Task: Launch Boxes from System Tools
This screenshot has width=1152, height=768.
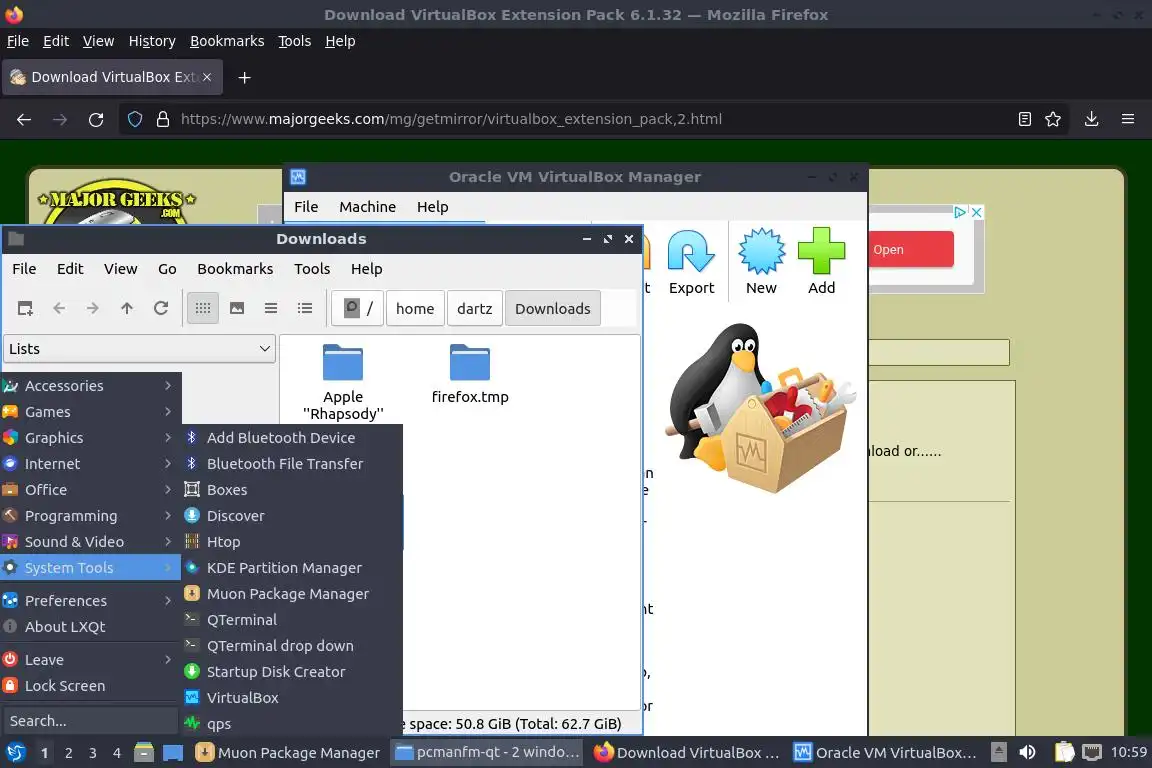Action: pyautogui.click(x=292, y=490)
